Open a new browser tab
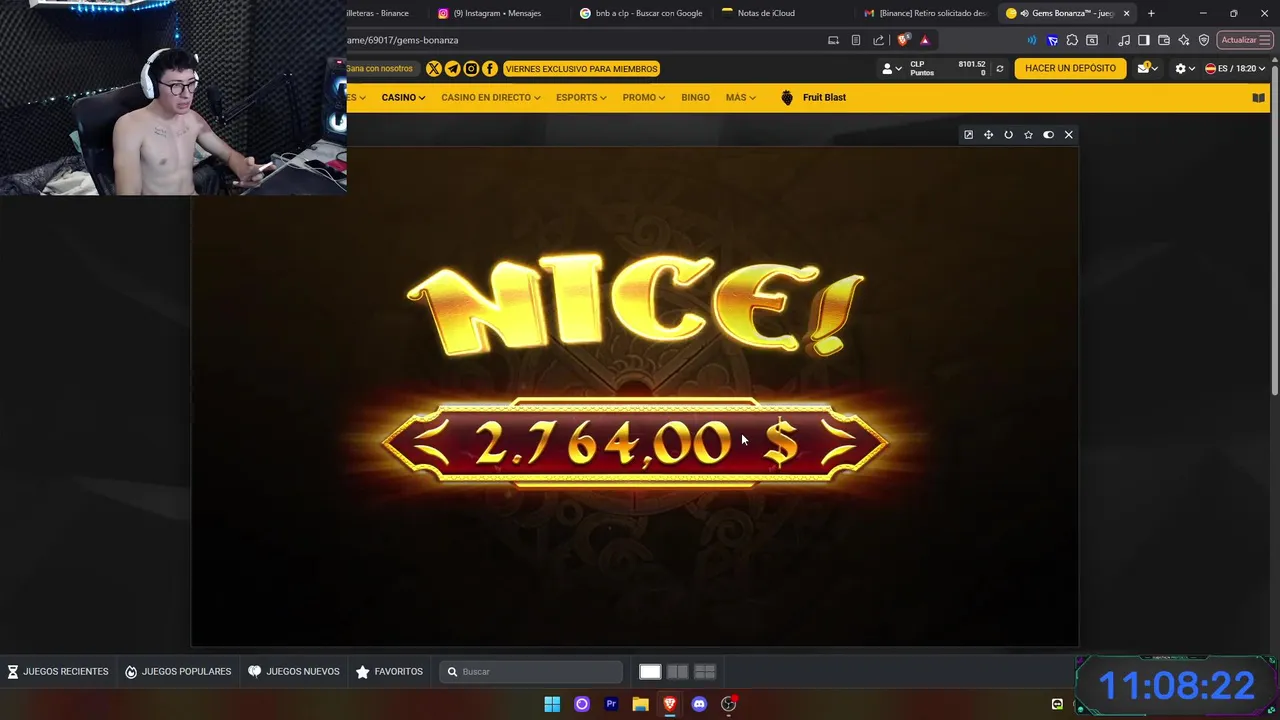 [x=1151, y=13]
